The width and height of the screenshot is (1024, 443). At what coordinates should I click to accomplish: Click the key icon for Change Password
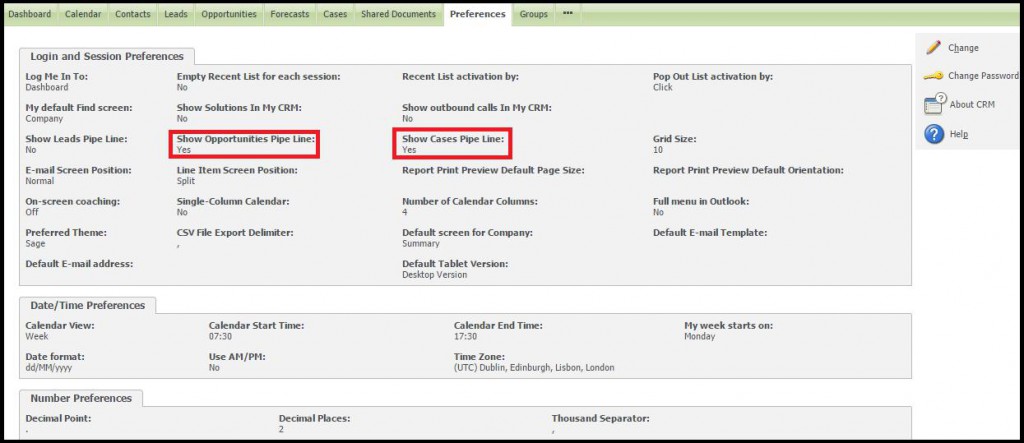tap(933, 76)
